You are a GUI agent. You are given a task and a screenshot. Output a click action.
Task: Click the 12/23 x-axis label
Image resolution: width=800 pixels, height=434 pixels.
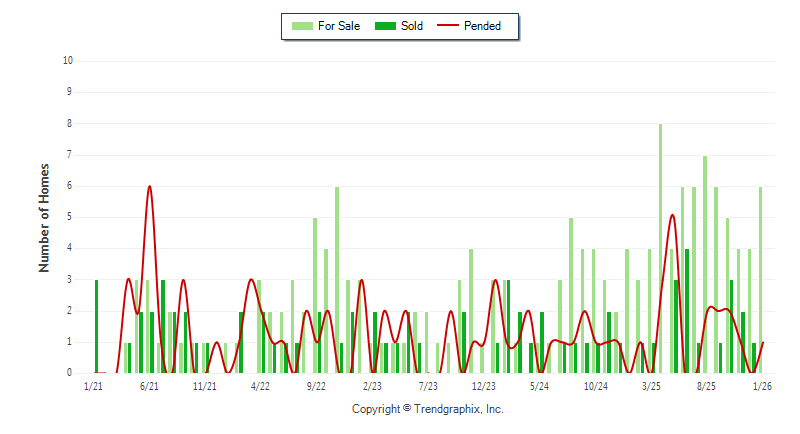483,386
